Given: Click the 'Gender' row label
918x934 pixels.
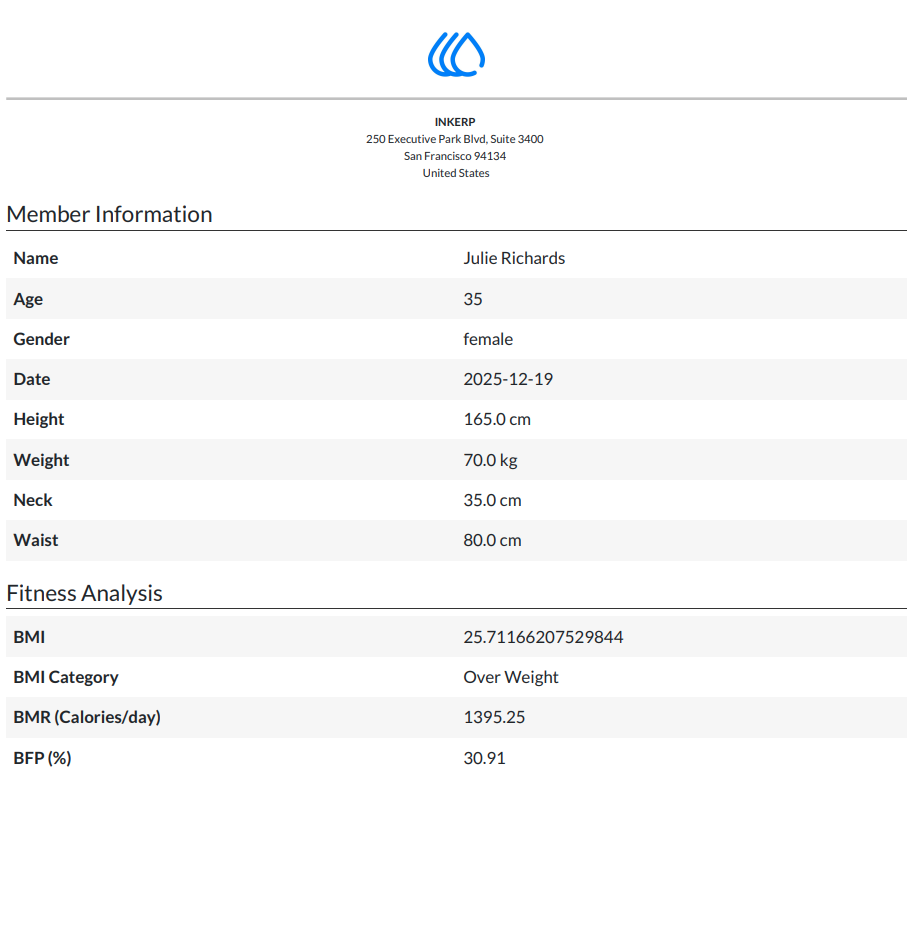Looking at the screenshot, I should pos(42,339).
